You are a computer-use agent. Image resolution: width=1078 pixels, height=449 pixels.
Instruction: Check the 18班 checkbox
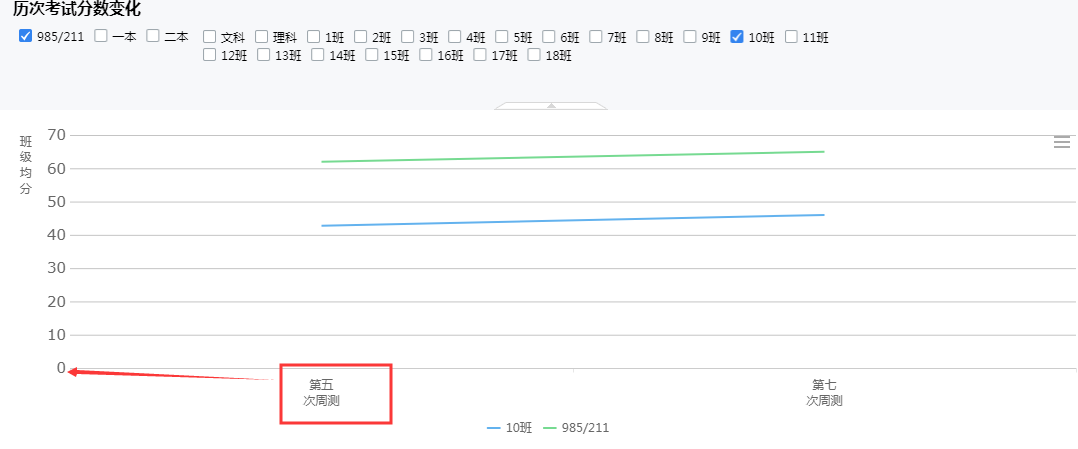[534, 55]
